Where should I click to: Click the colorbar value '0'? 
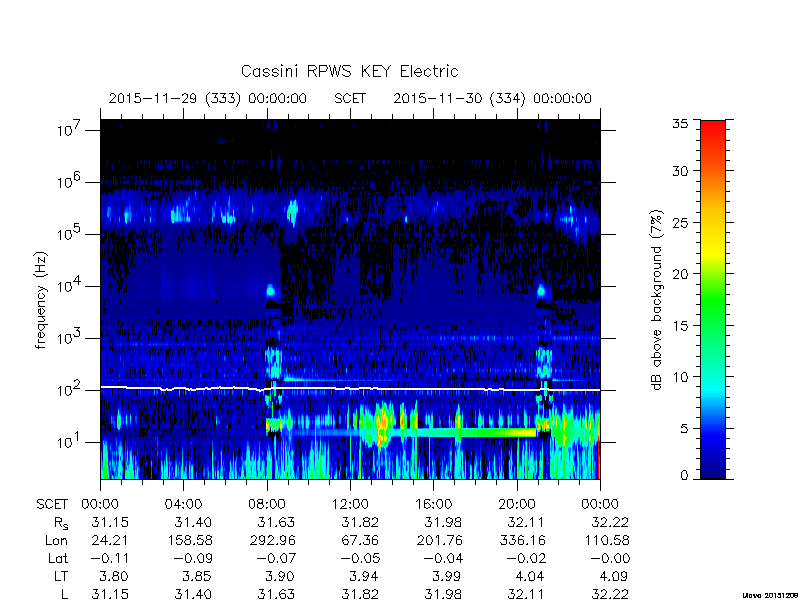click(x=684, y=475)
